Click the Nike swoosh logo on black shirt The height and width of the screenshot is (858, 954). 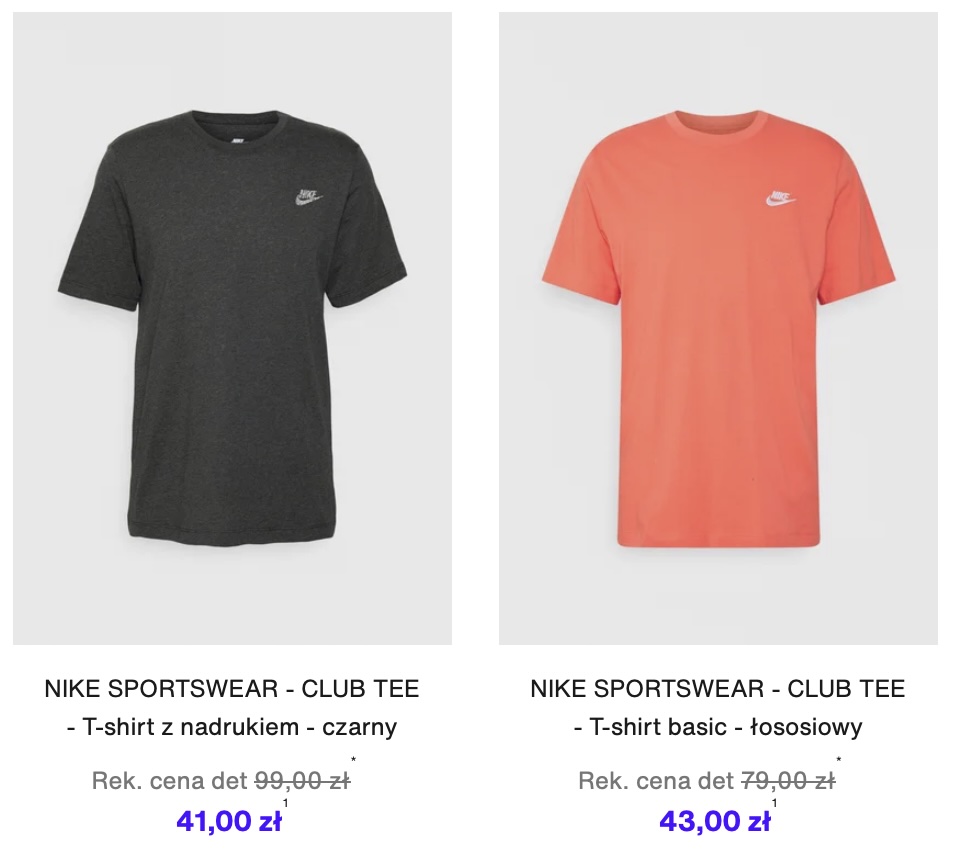(x=308, y=197)
